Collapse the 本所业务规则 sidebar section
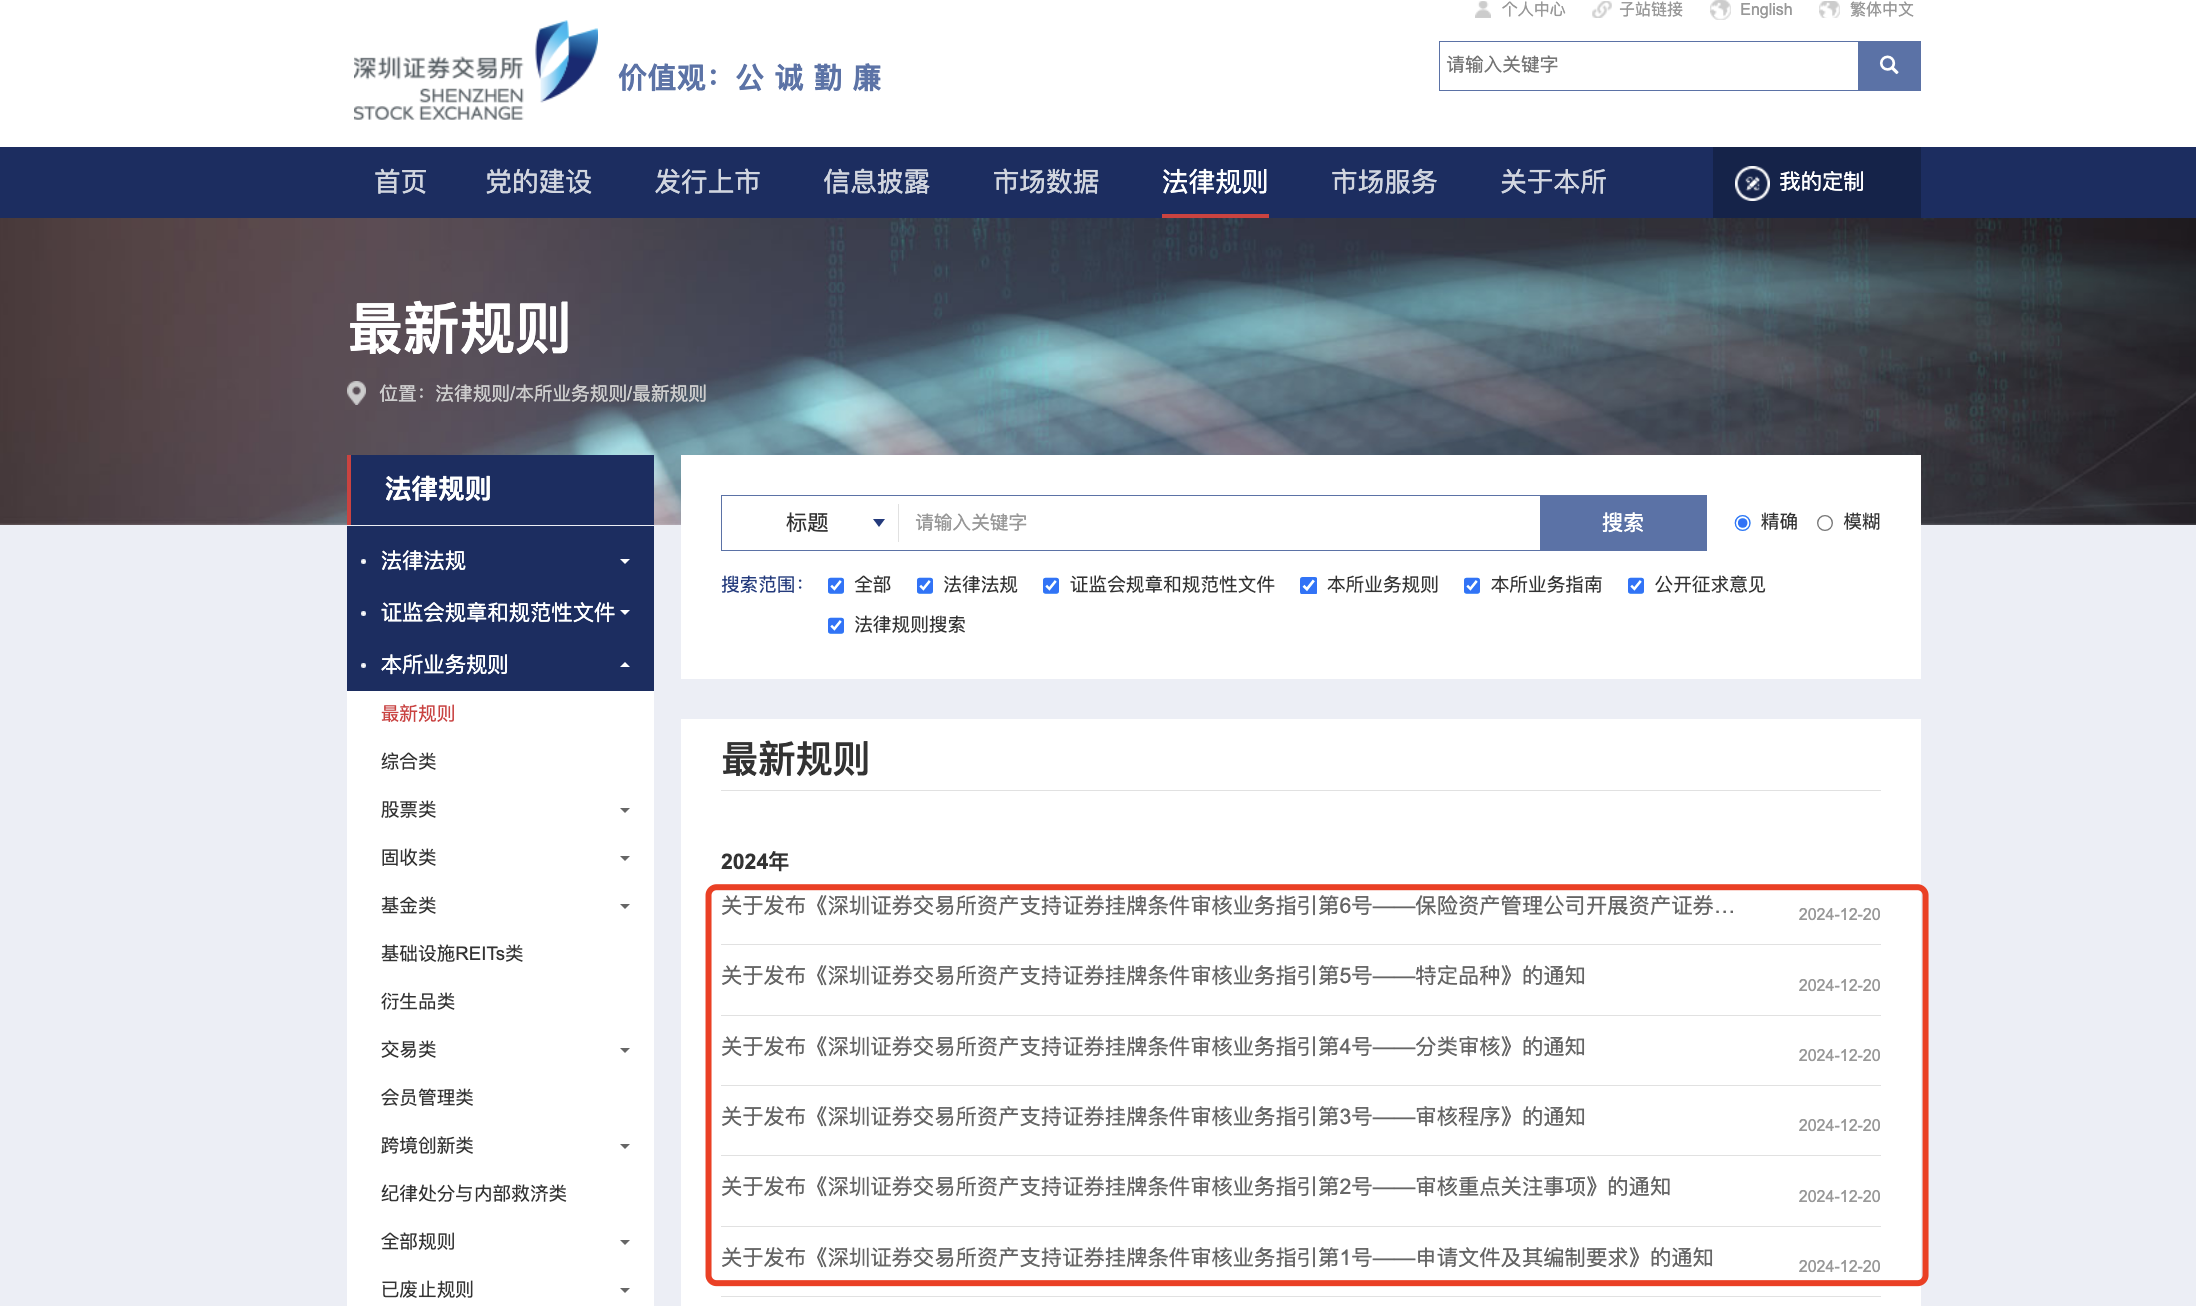 pyautogui.click(x=624, y=665)
